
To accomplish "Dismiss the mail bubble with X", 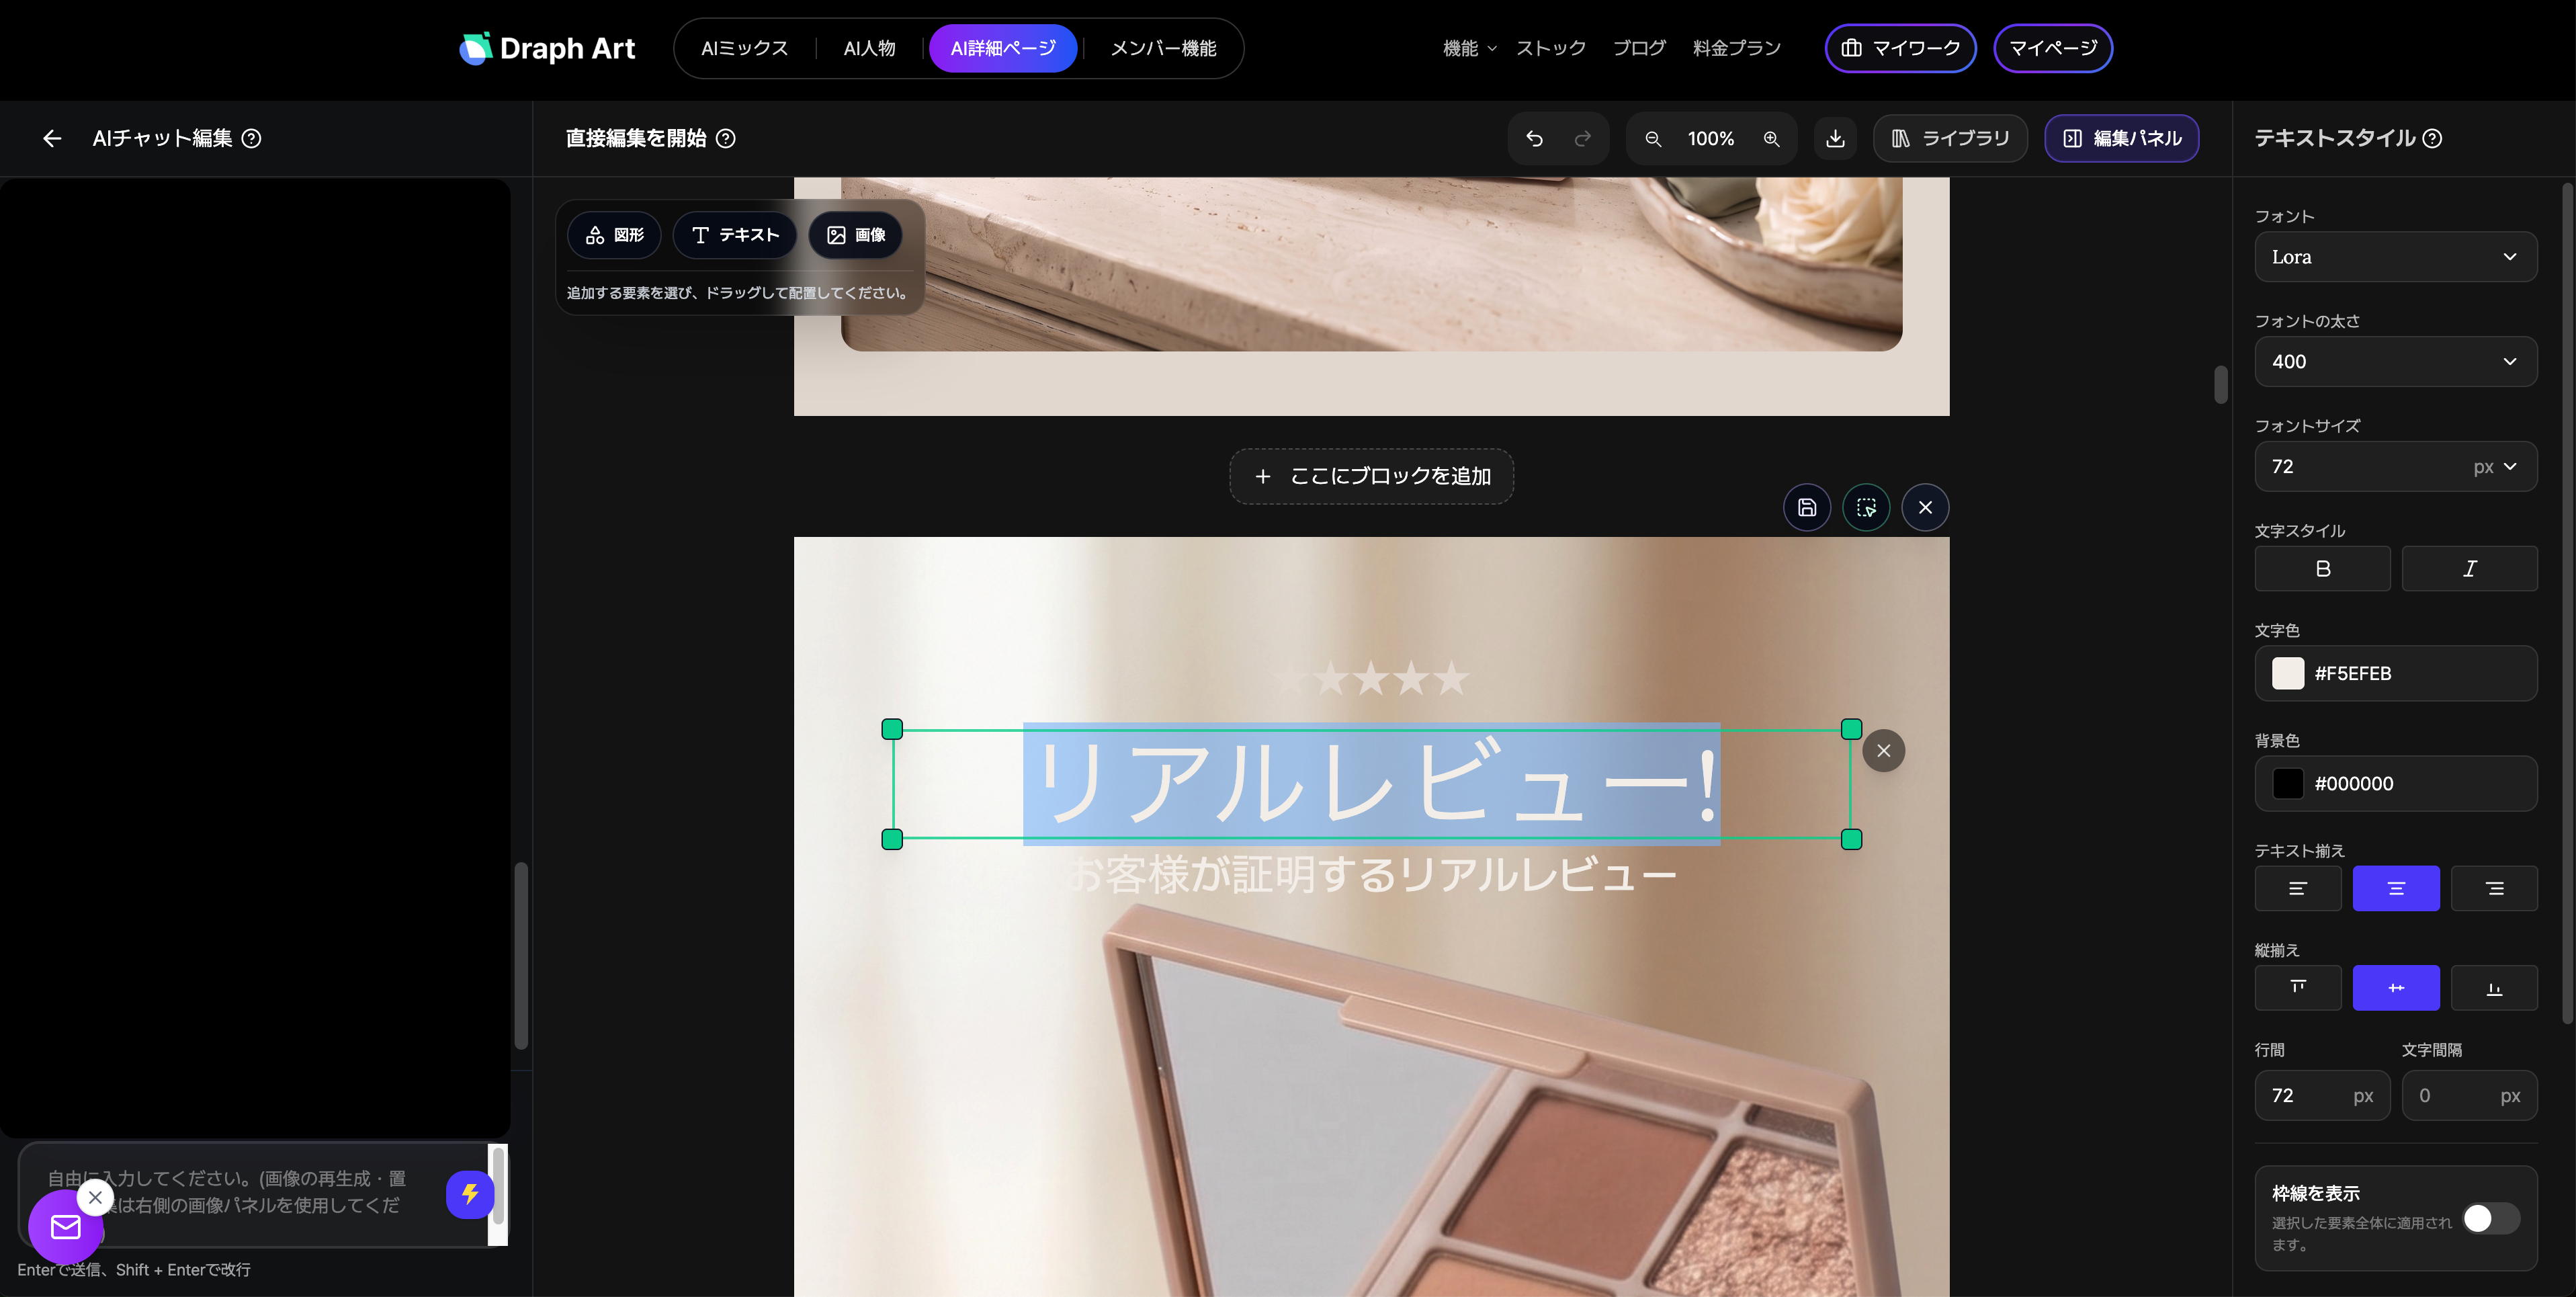I will coord(95,1197).
